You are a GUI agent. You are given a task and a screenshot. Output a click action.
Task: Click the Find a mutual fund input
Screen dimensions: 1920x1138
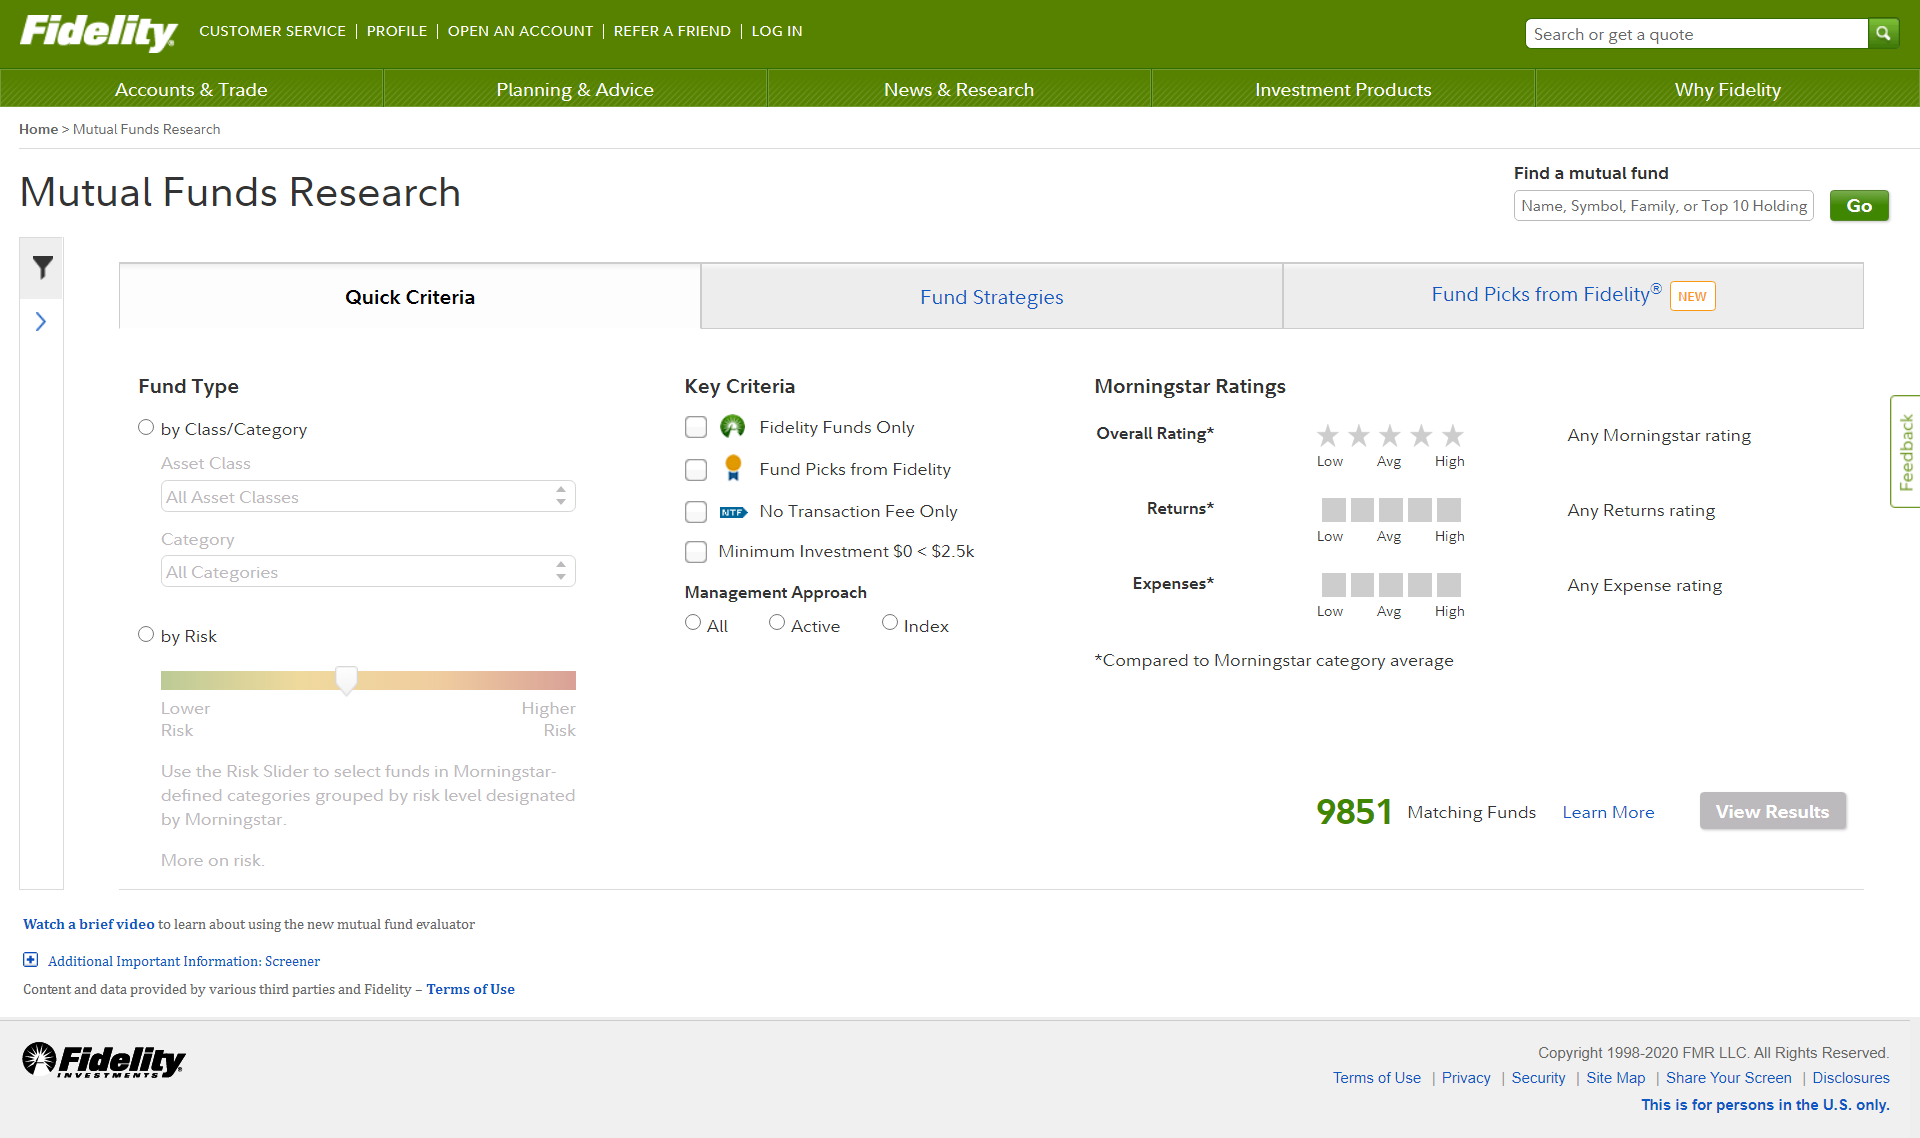pos(1663,206)
